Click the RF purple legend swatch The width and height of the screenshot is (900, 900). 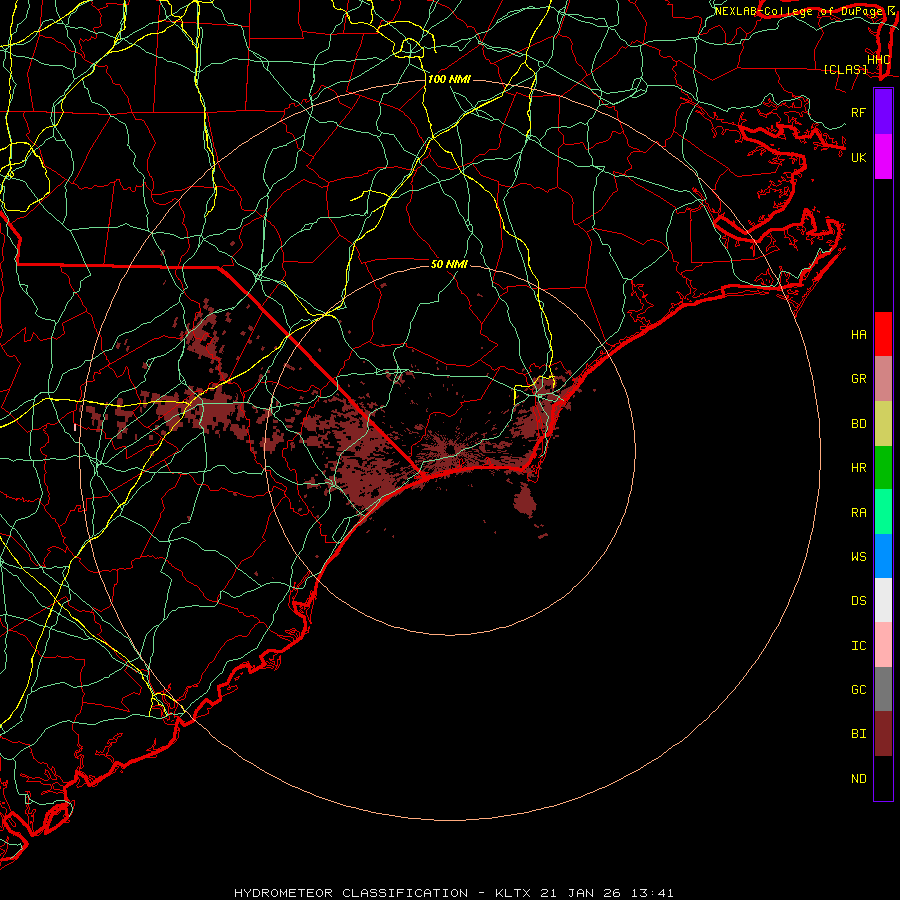pyautogui.click(x=883, y=112)
